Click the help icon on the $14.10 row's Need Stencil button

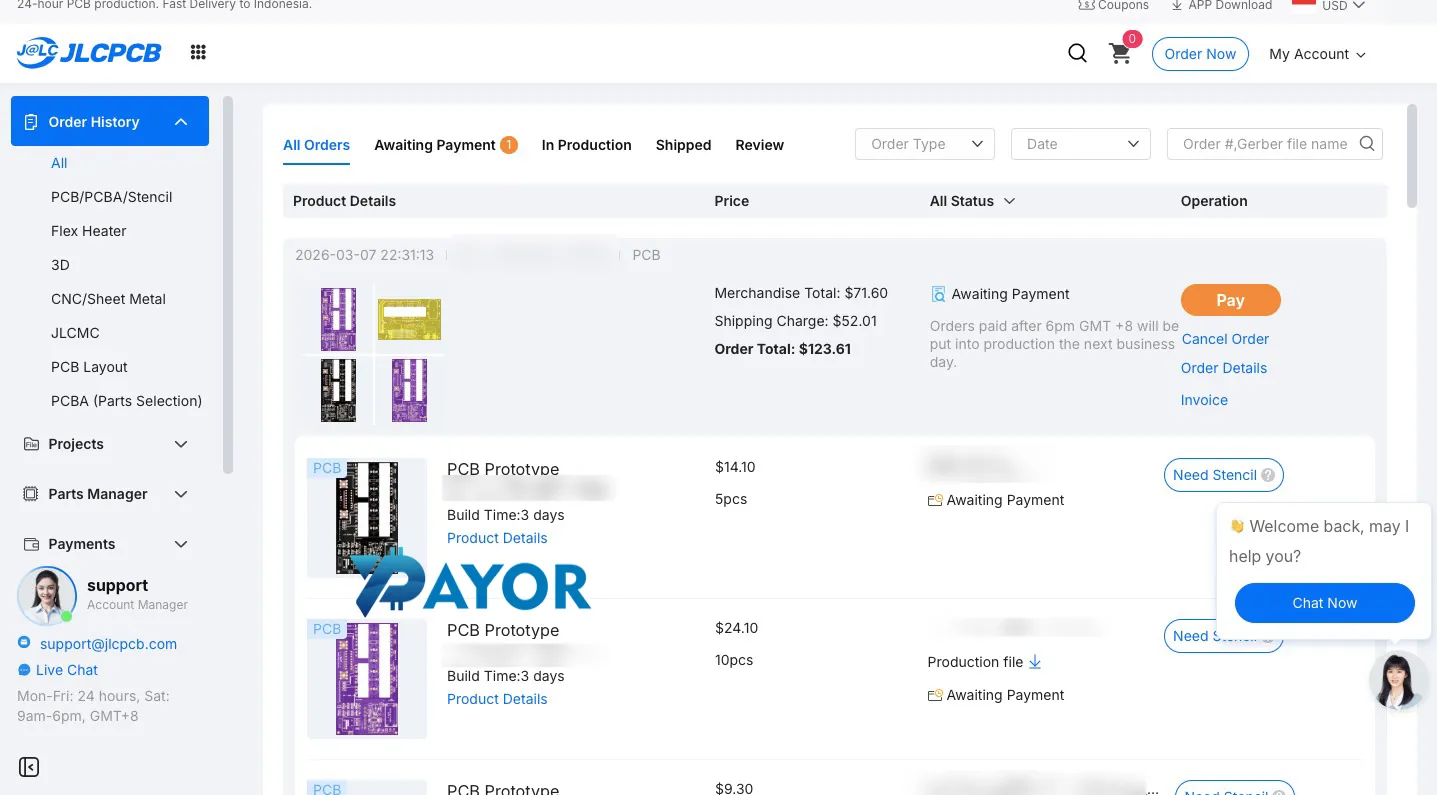1268,475
